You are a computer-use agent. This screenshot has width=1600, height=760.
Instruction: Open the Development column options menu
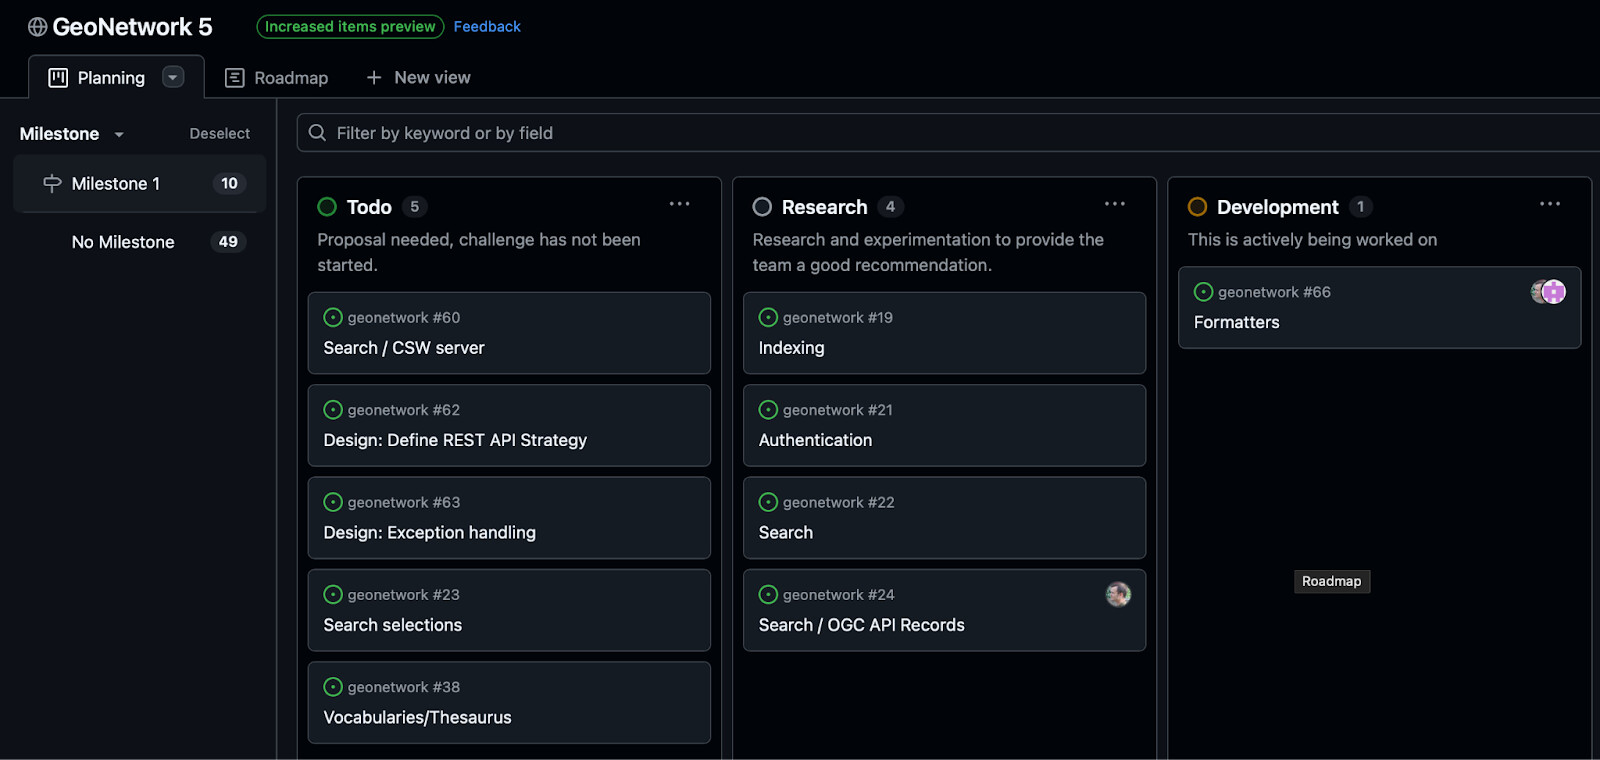point(1550,204)
